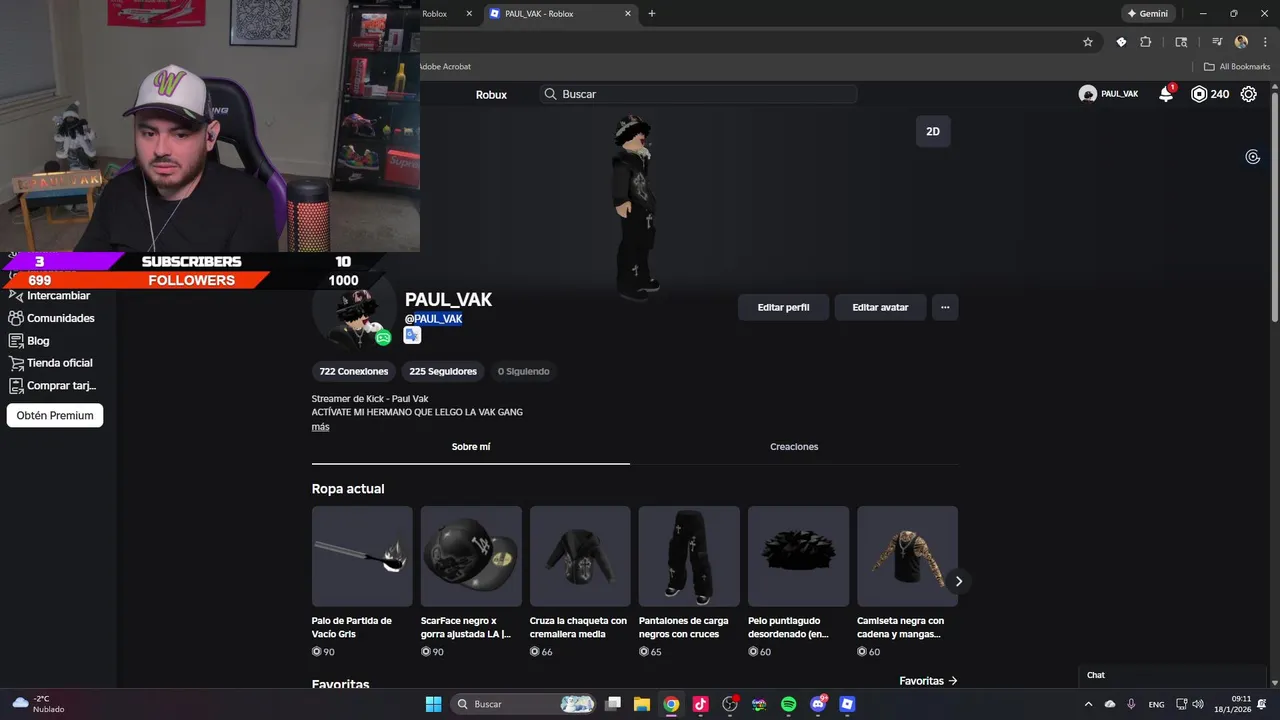
Task: Open the Robux link in the header
Action: point(491,95)
